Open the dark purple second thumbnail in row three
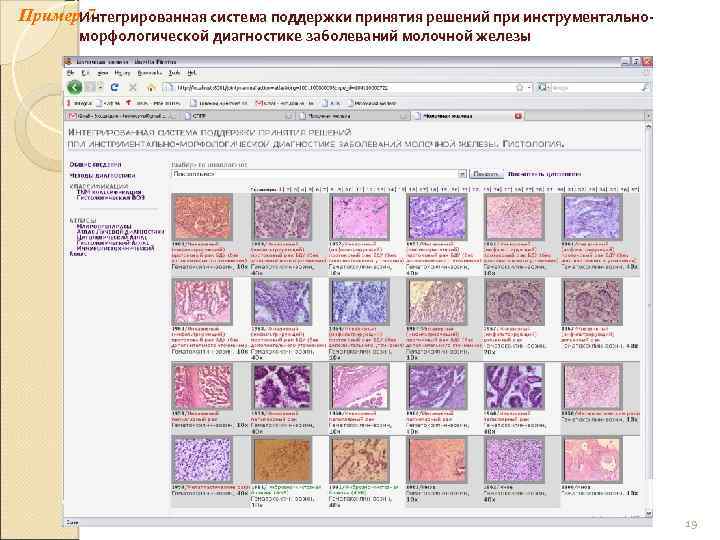 [282, 387]
